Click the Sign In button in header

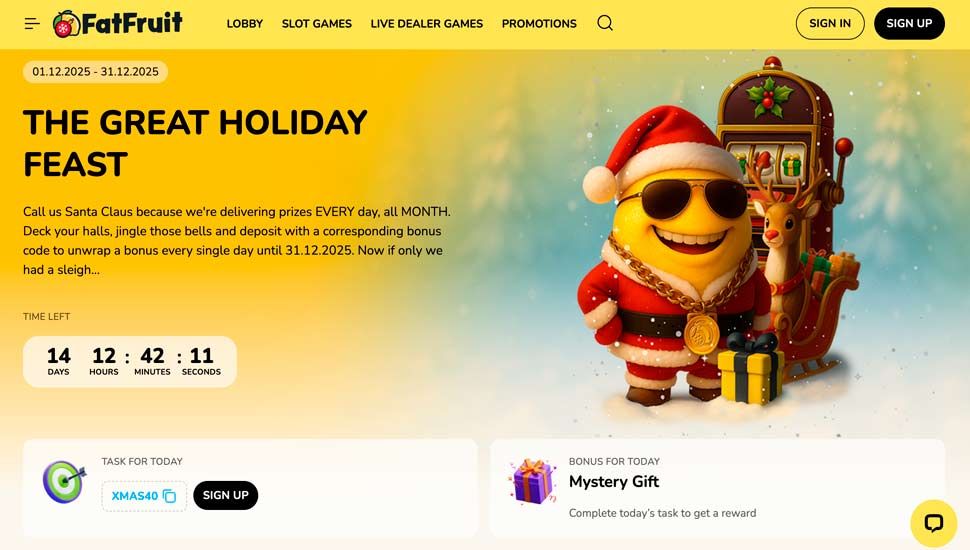(x=830, y=24)
